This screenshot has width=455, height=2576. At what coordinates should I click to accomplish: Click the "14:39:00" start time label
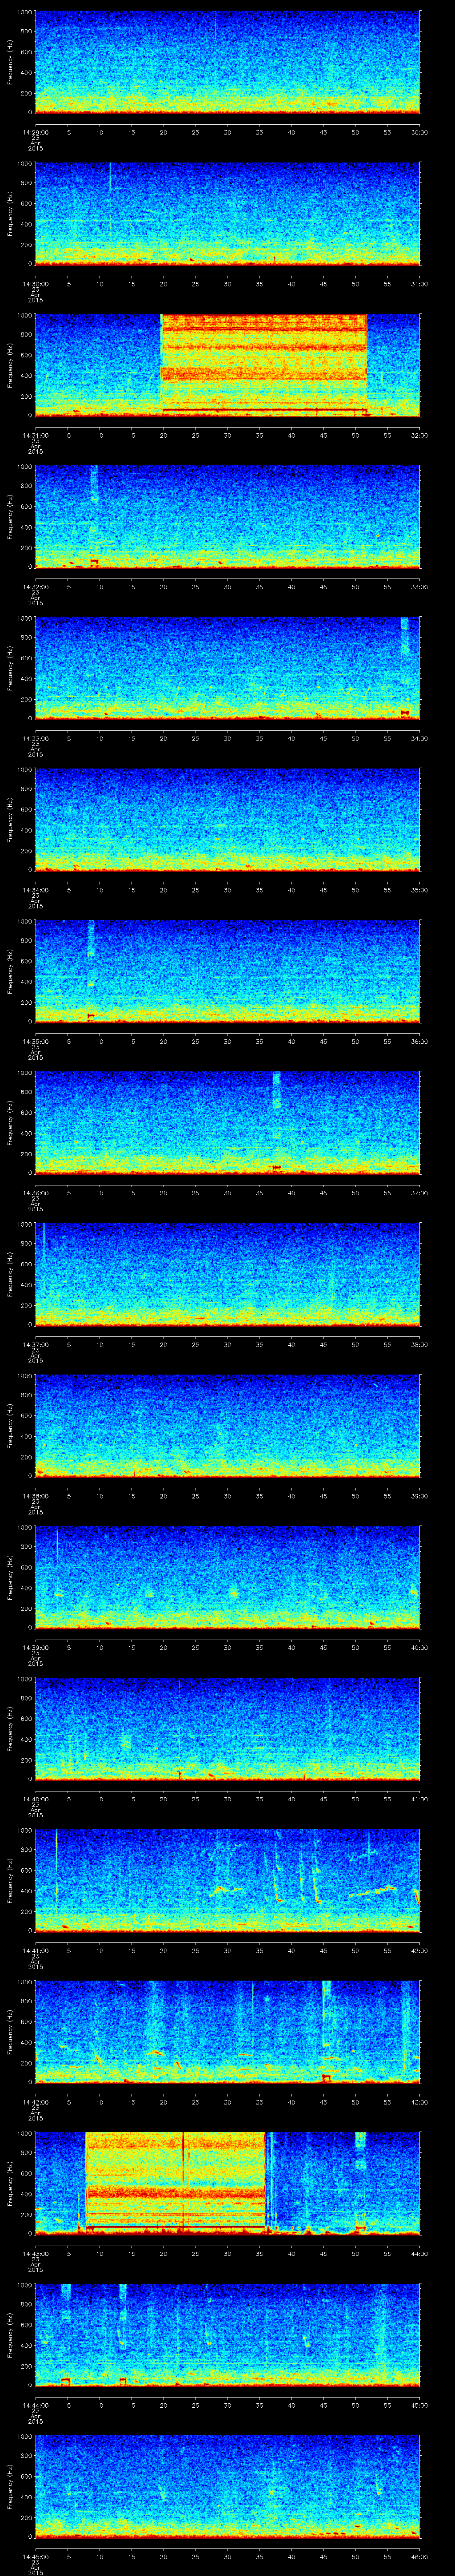(x=35, y=1648)
